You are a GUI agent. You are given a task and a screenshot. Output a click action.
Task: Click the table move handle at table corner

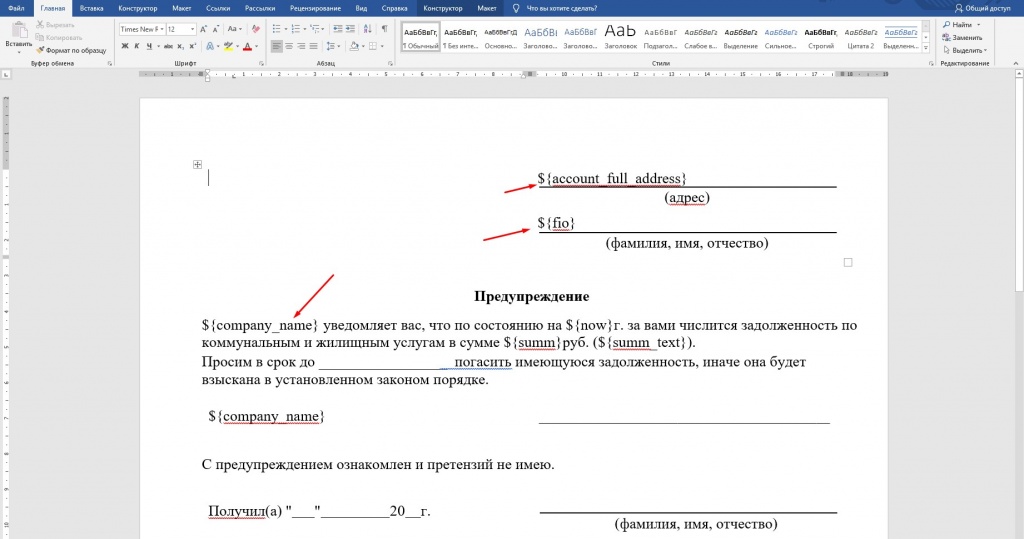[x=197, y=165]
